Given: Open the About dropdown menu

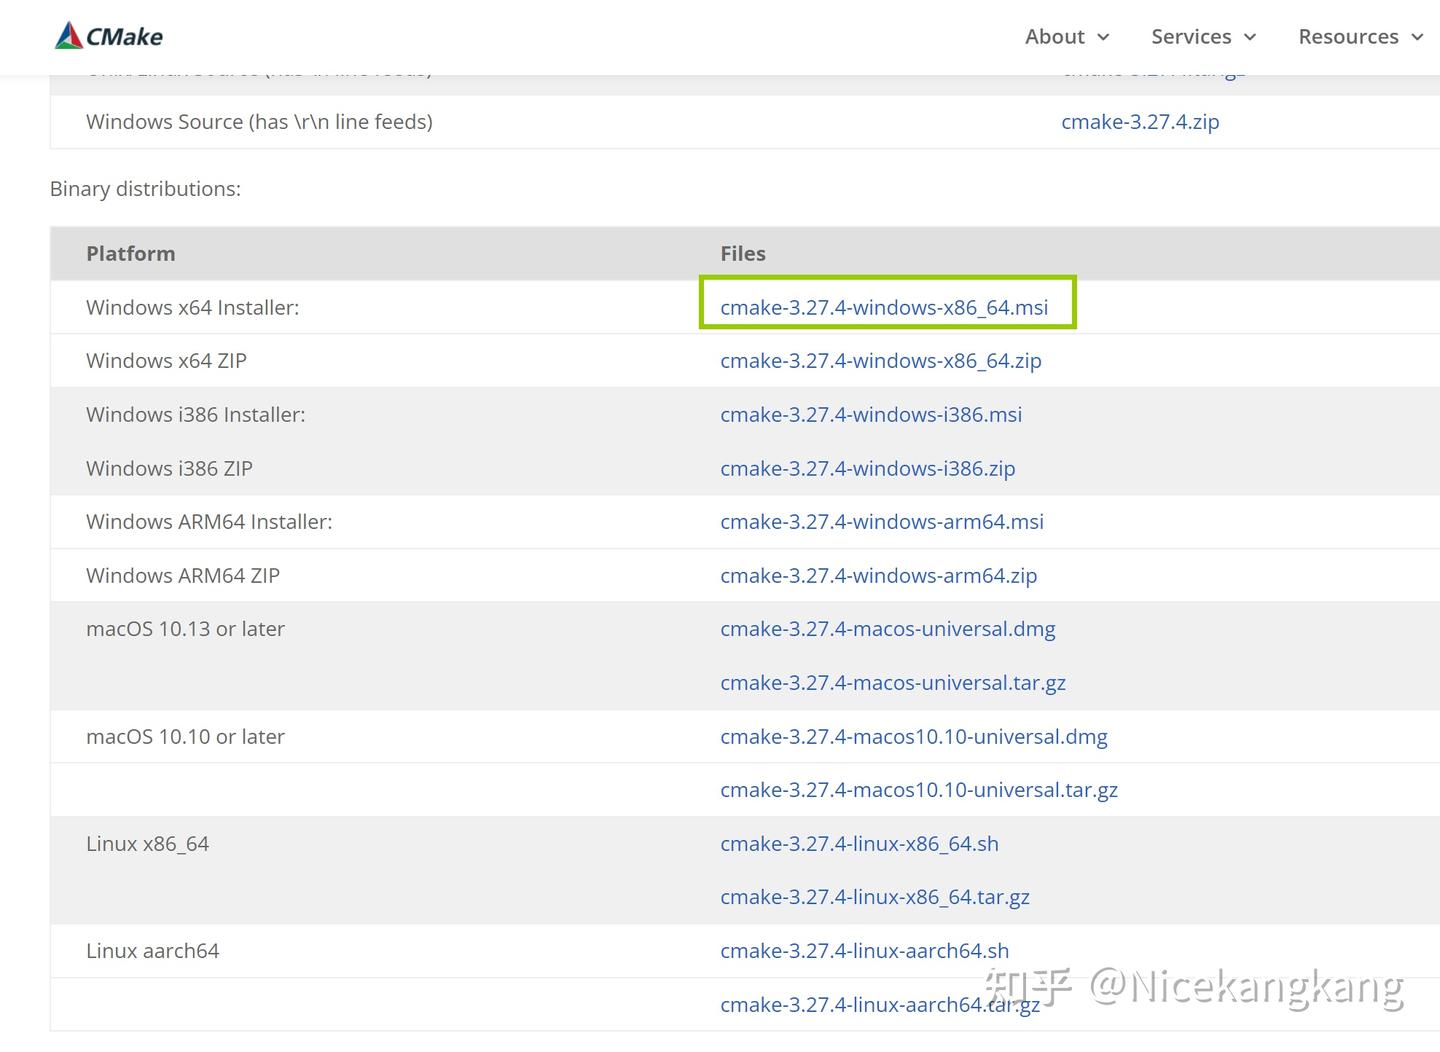Looking at the screenshot, I should [1066, 36].
